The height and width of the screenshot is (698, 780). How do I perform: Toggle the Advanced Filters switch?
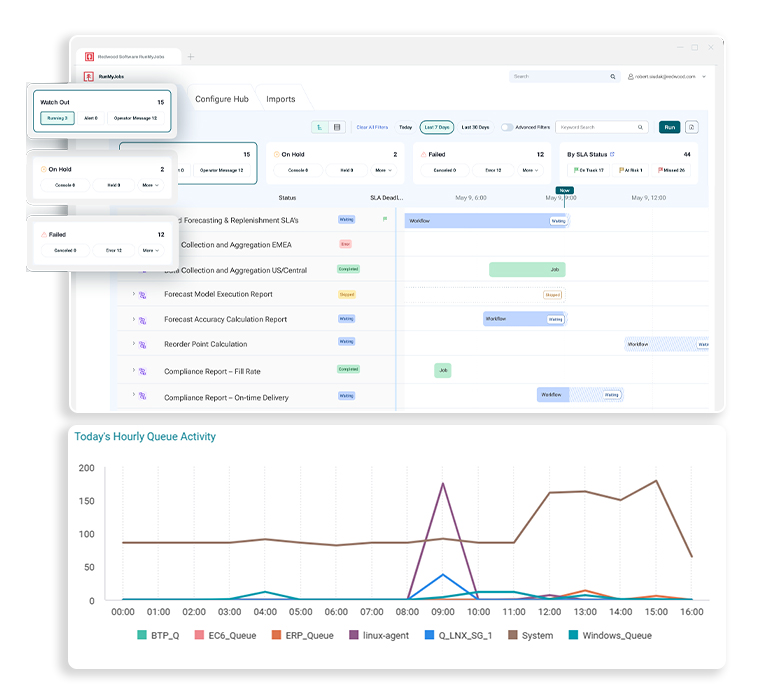pos(507,127)
